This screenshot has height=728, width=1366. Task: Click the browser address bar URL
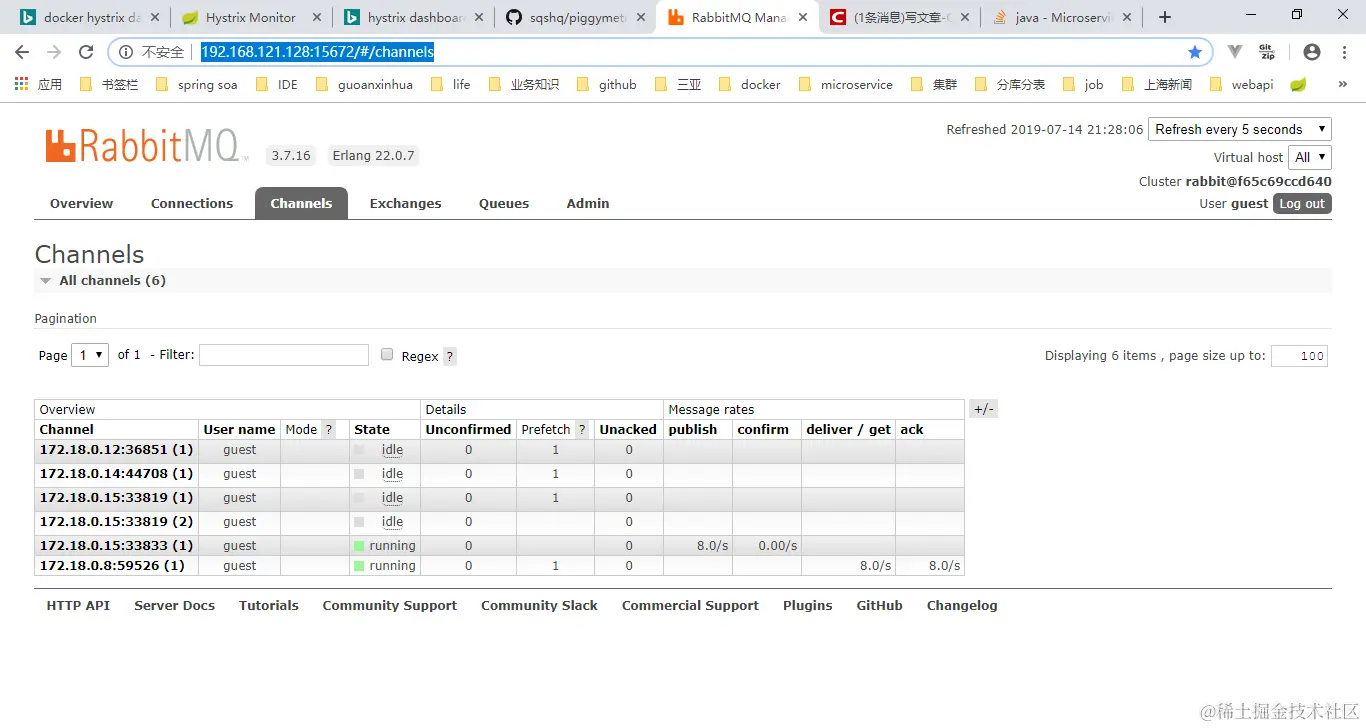click(x=317, y=52)
